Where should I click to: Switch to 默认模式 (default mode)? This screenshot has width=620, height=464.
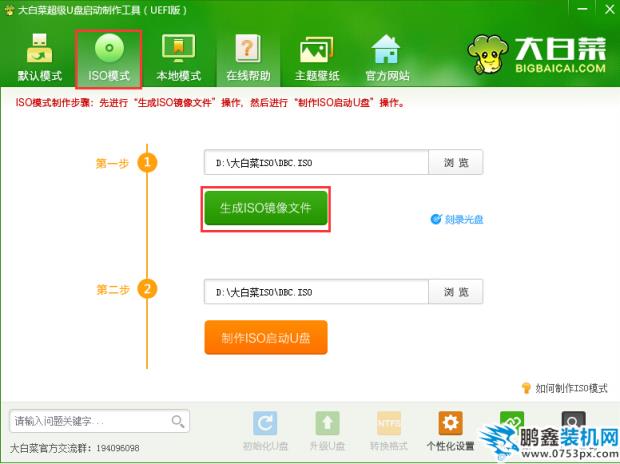click(40, 58)
